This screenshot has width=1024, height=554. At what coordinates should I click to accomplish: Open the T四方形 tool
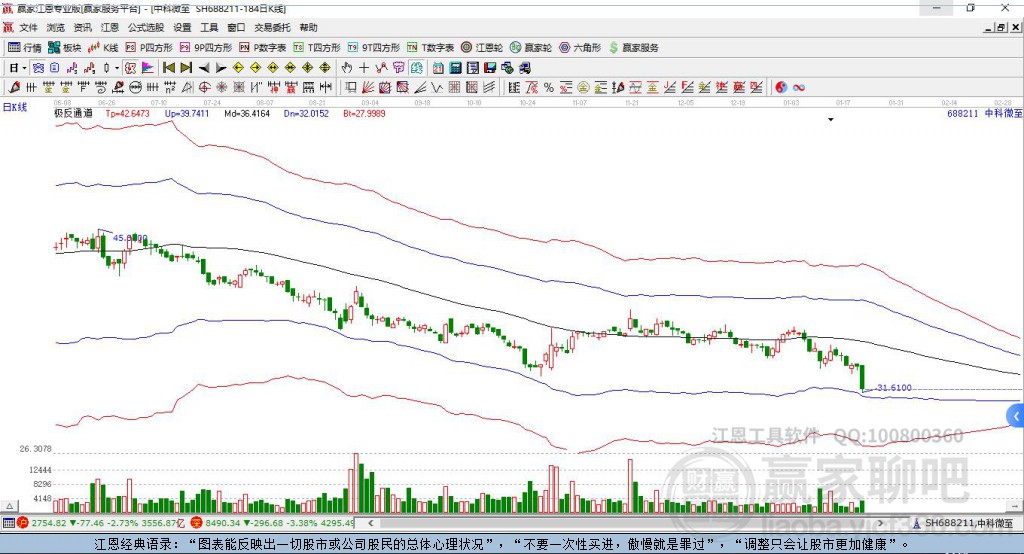[x=317, y=48]
